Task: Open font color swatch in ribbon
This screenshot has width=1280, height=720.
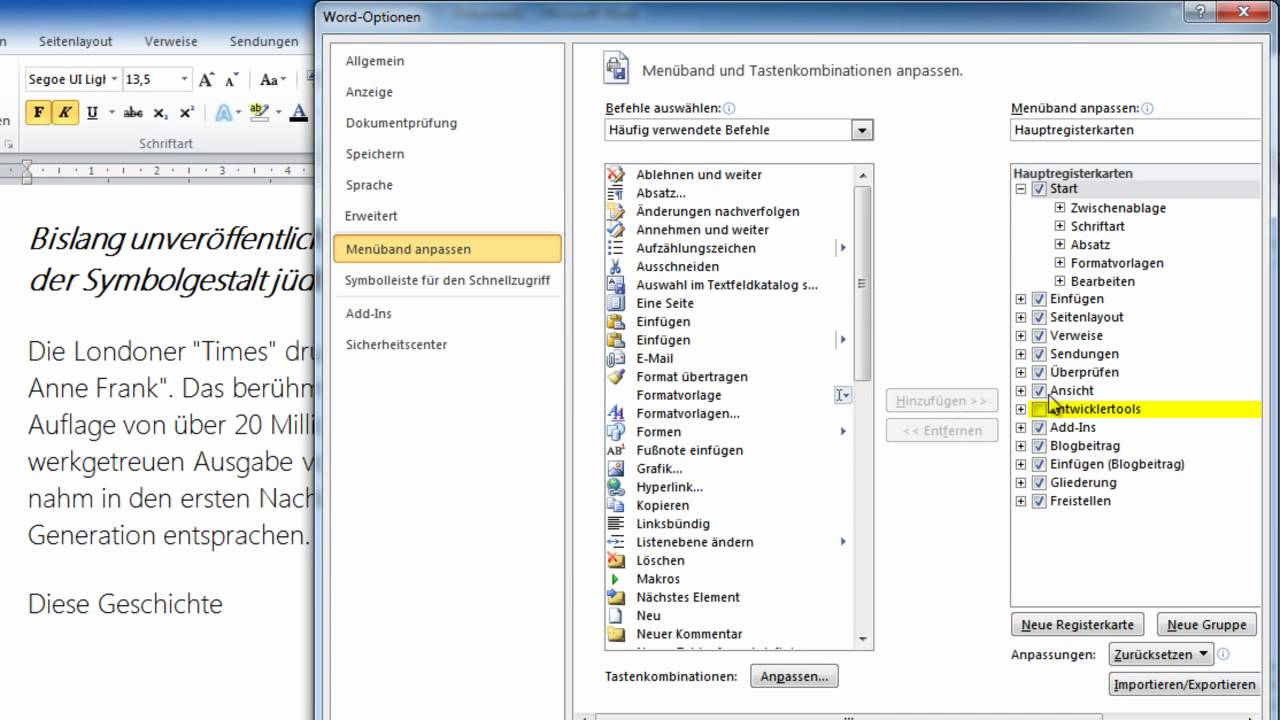Action: click(x=298, y=112)
